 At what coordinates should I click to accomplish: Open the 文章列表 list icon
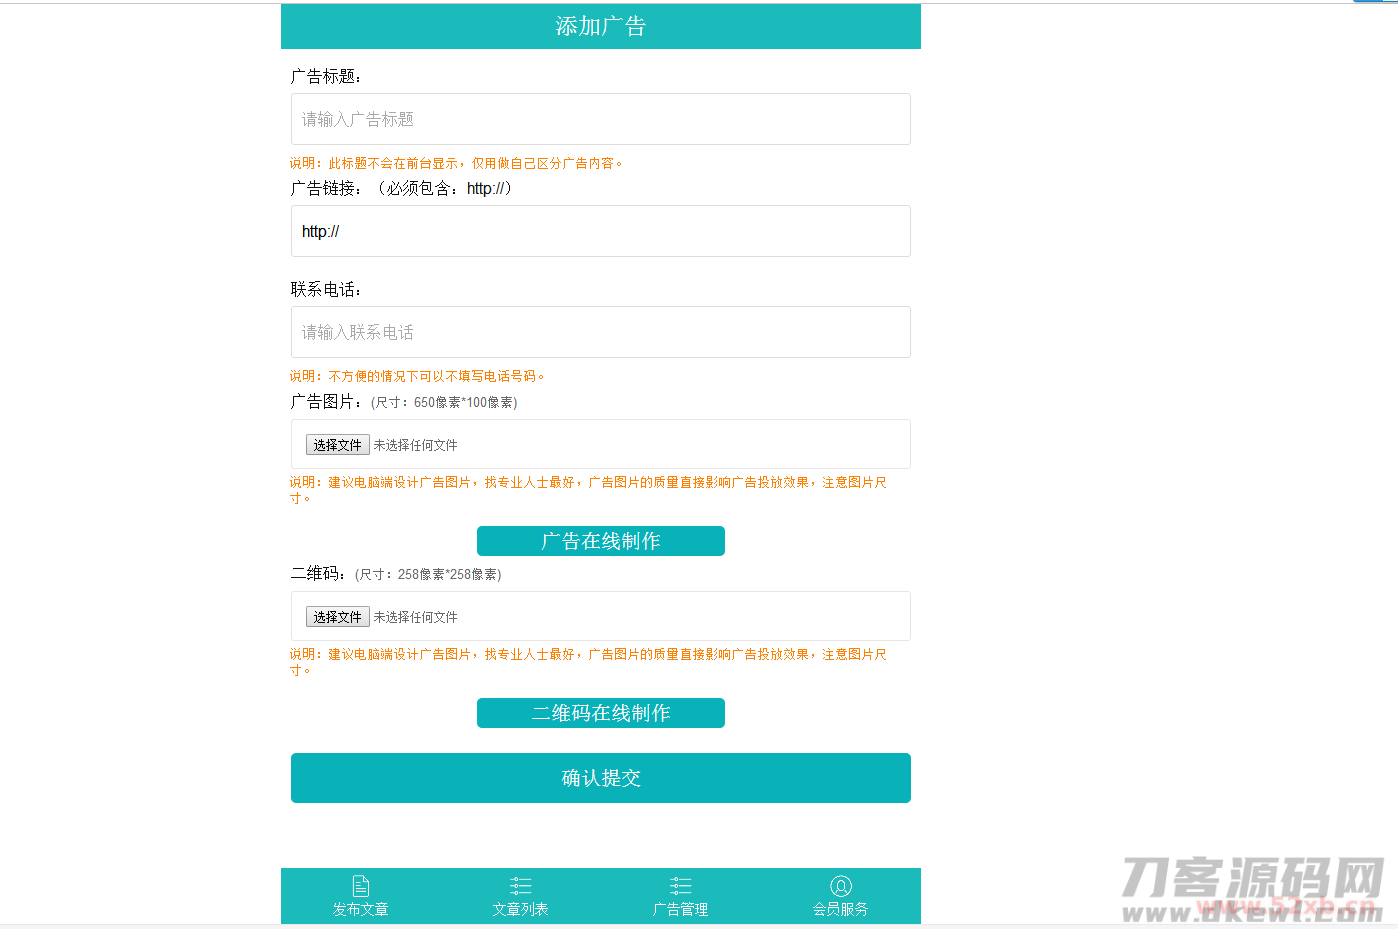coord(520,886)
